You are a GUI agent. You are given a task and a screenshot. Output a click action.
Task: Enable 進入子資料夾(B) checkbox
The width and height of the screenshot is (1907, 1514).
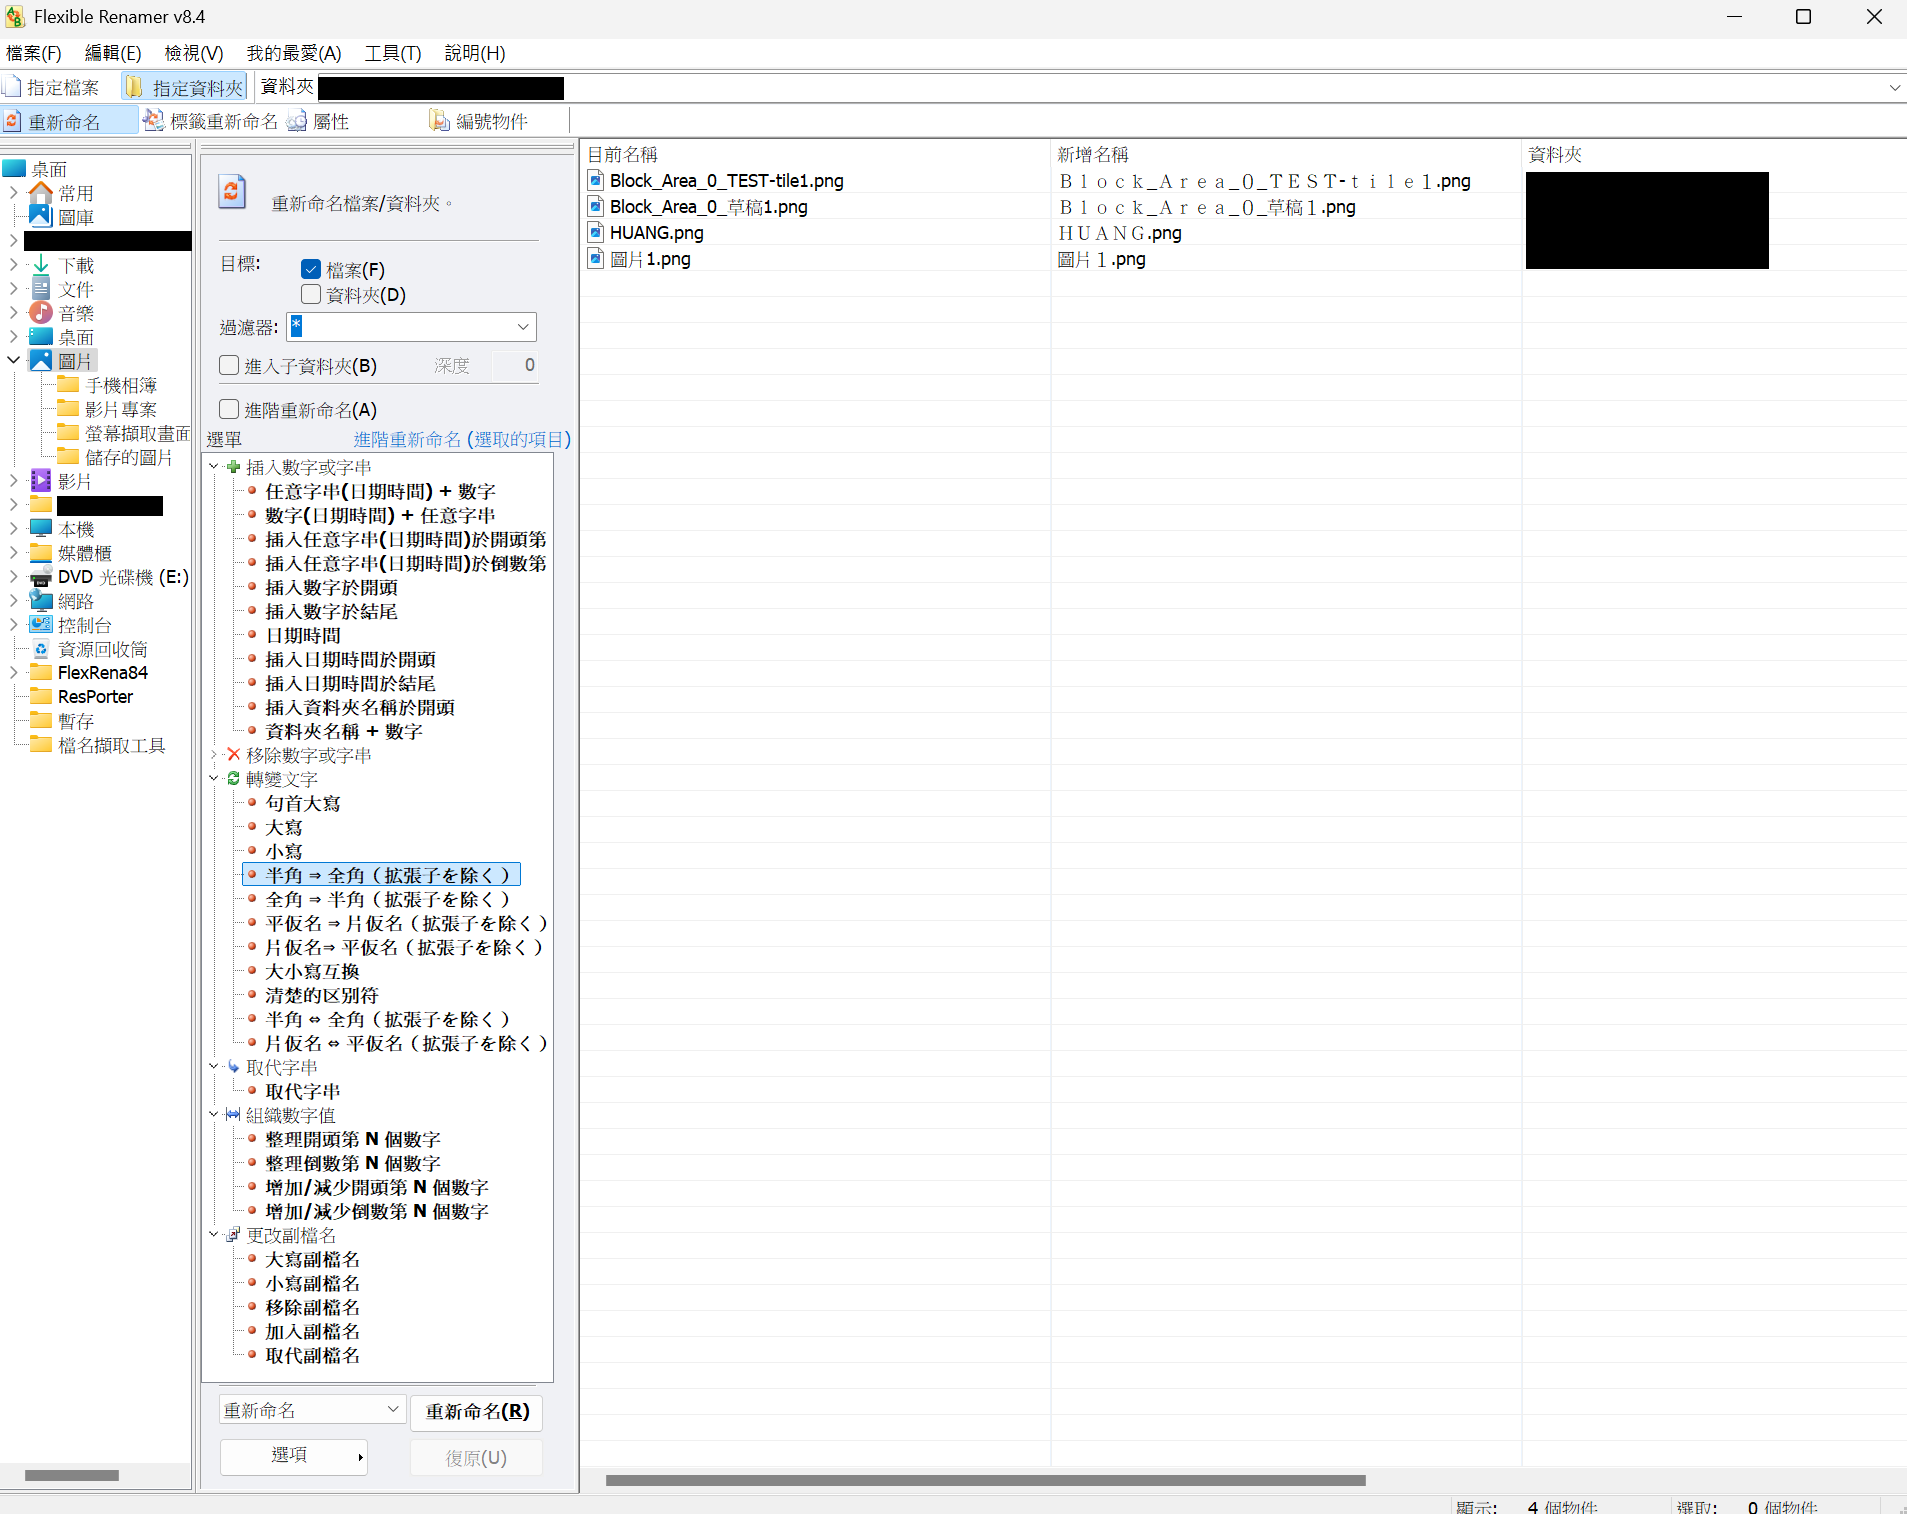click(x=229, y=365)
